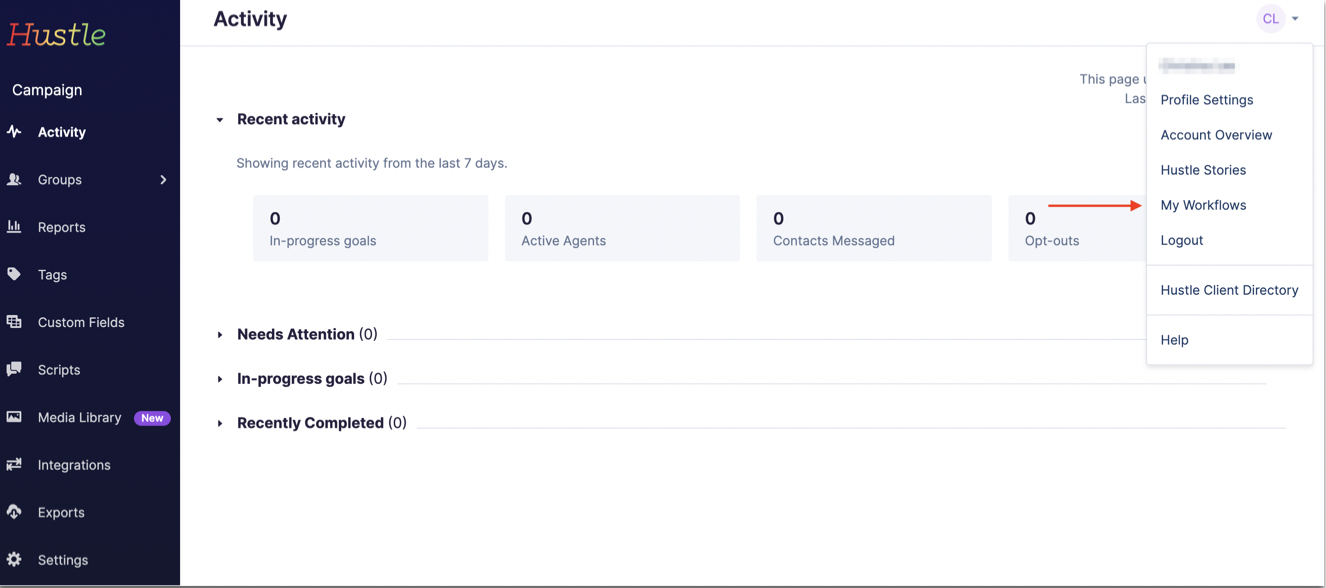Click the Settings gear icon
The image size is (1326, 588).
(x=14, y=560)
